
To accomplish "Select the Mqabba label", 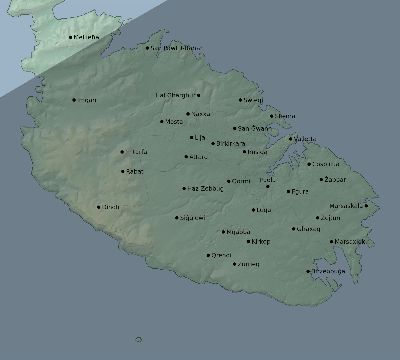I will [238, 232].
